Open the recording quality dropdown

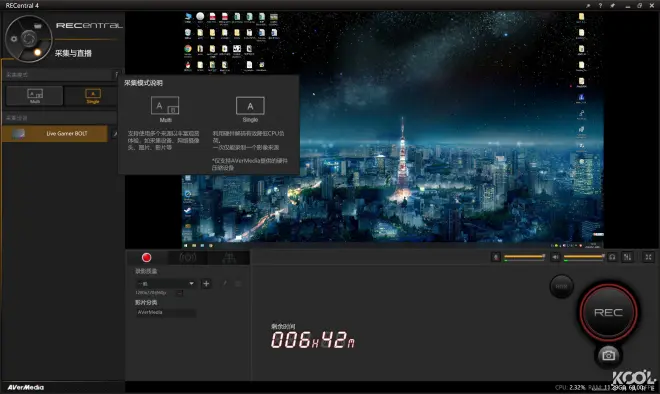[x=166, y=284]
